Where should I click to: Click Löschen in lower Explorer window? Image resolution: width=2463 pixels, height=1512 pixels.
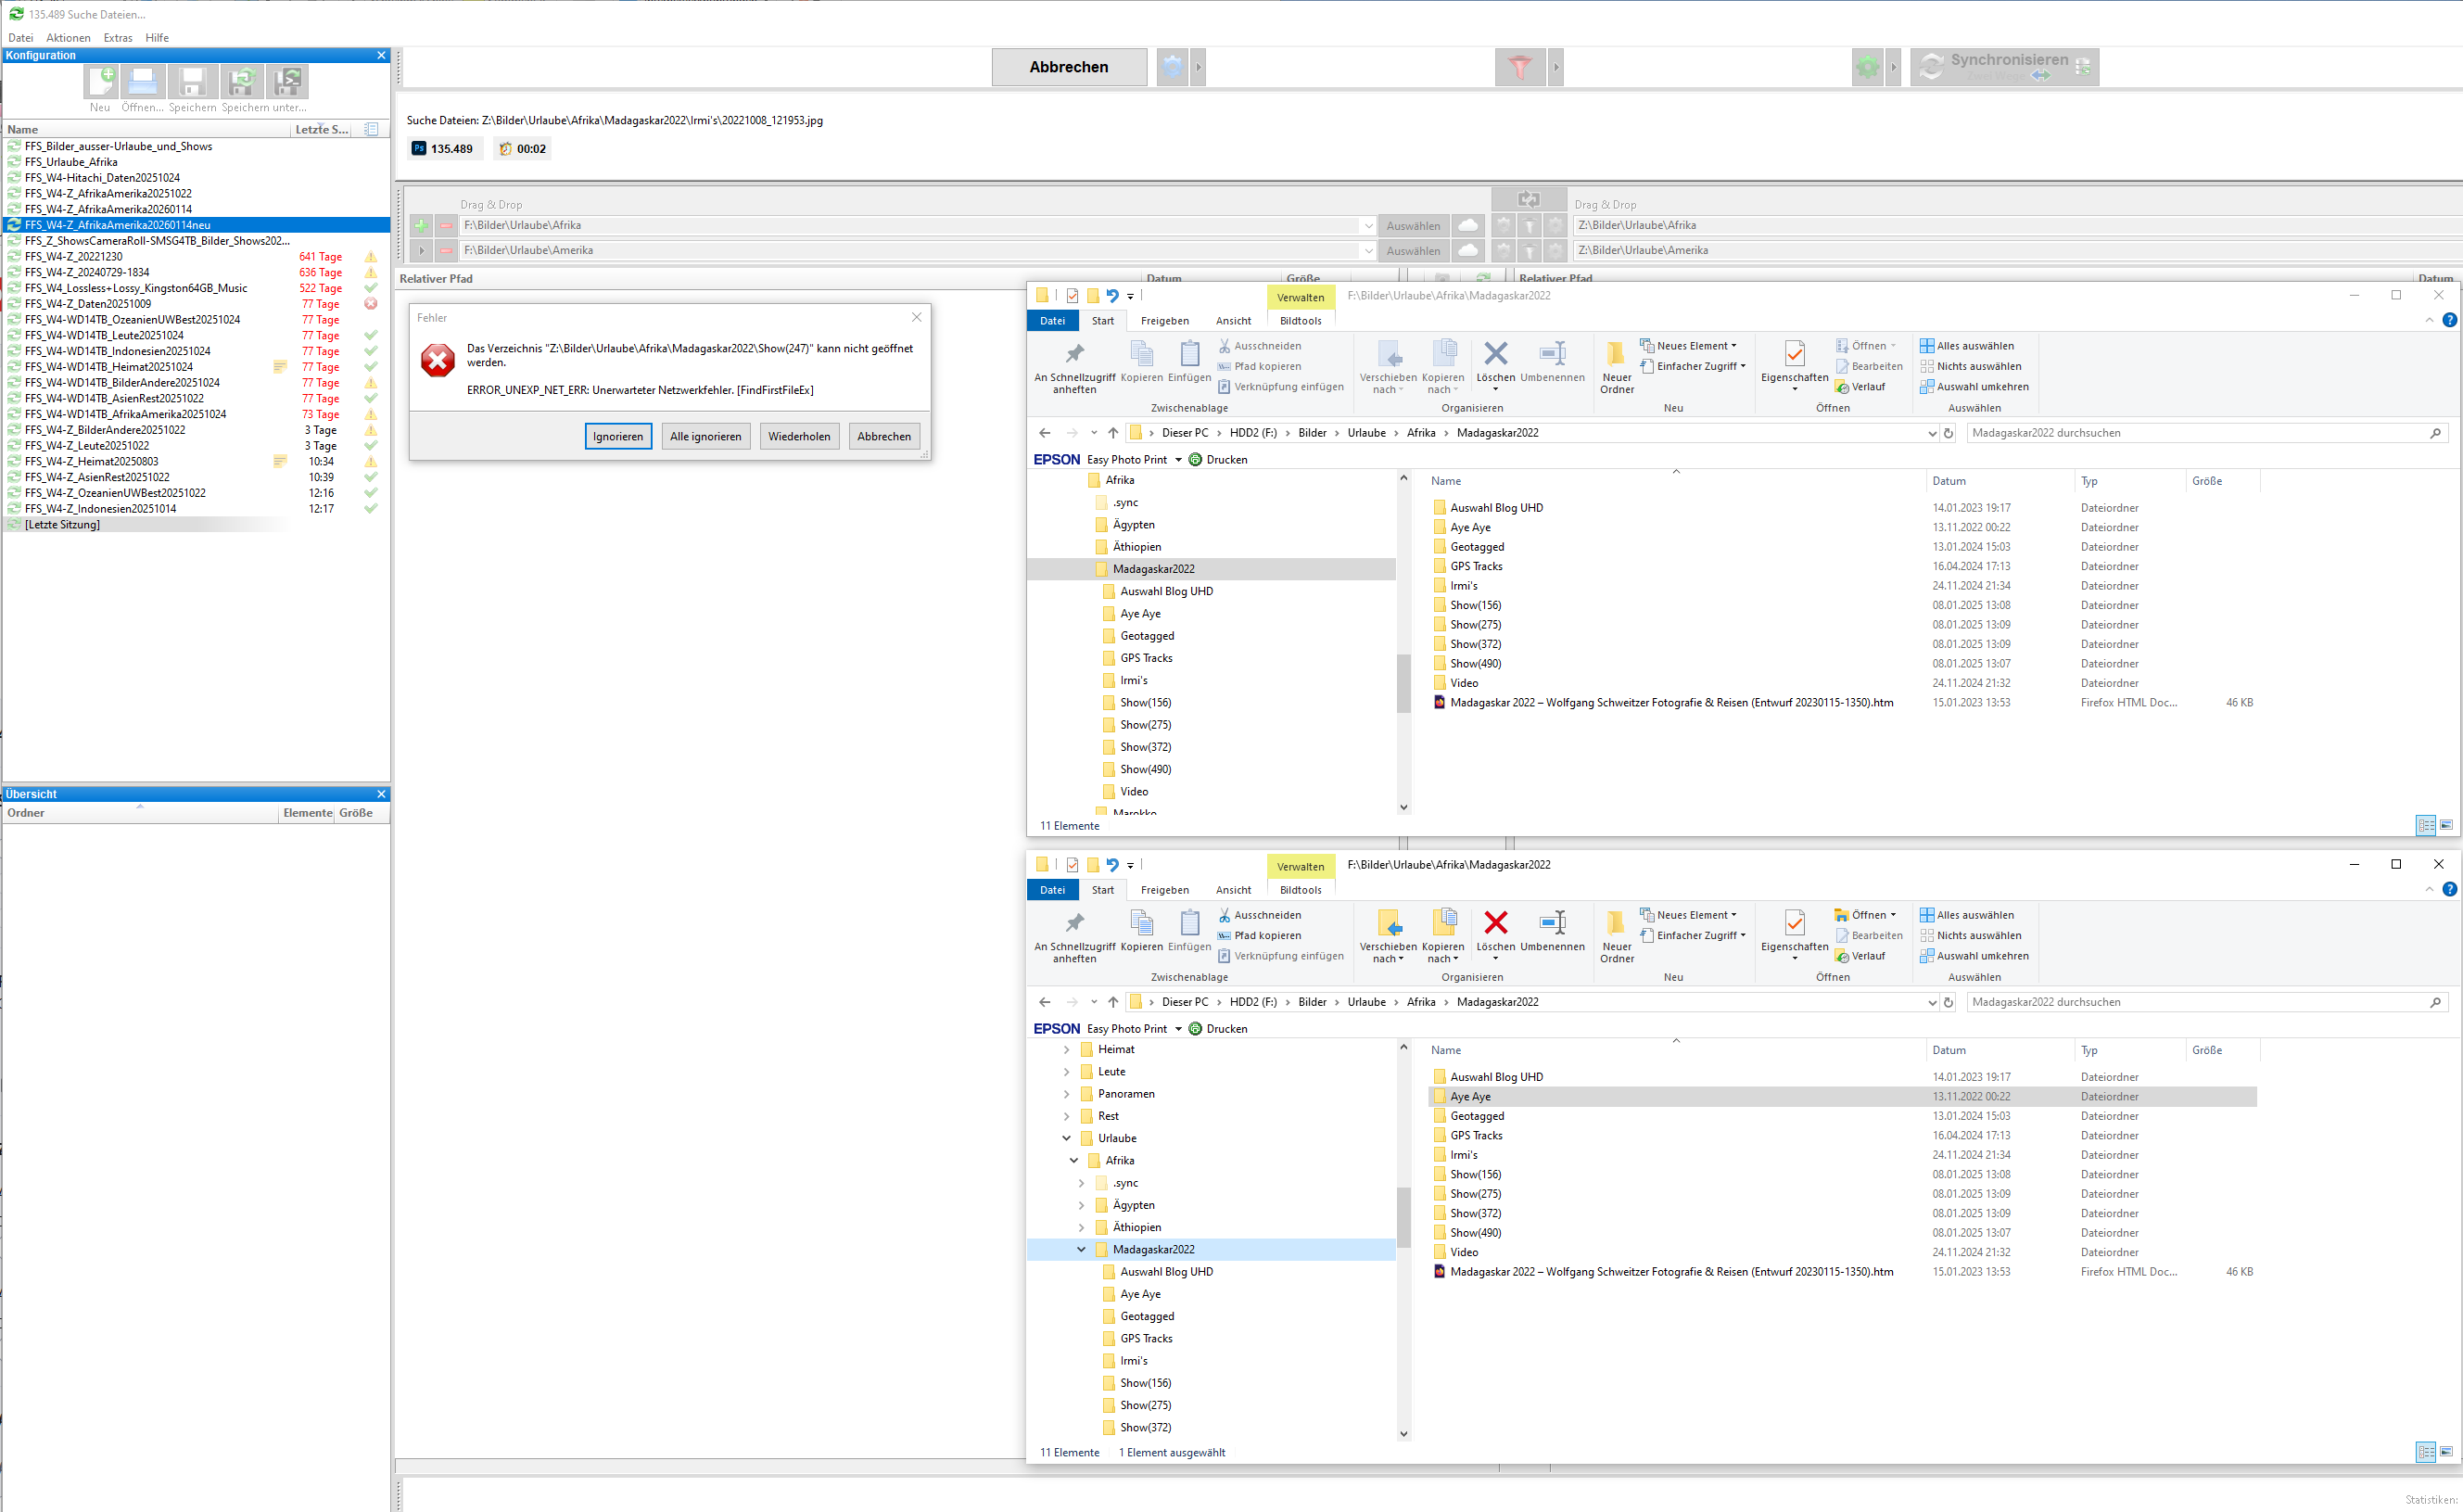click(1495, 934)
